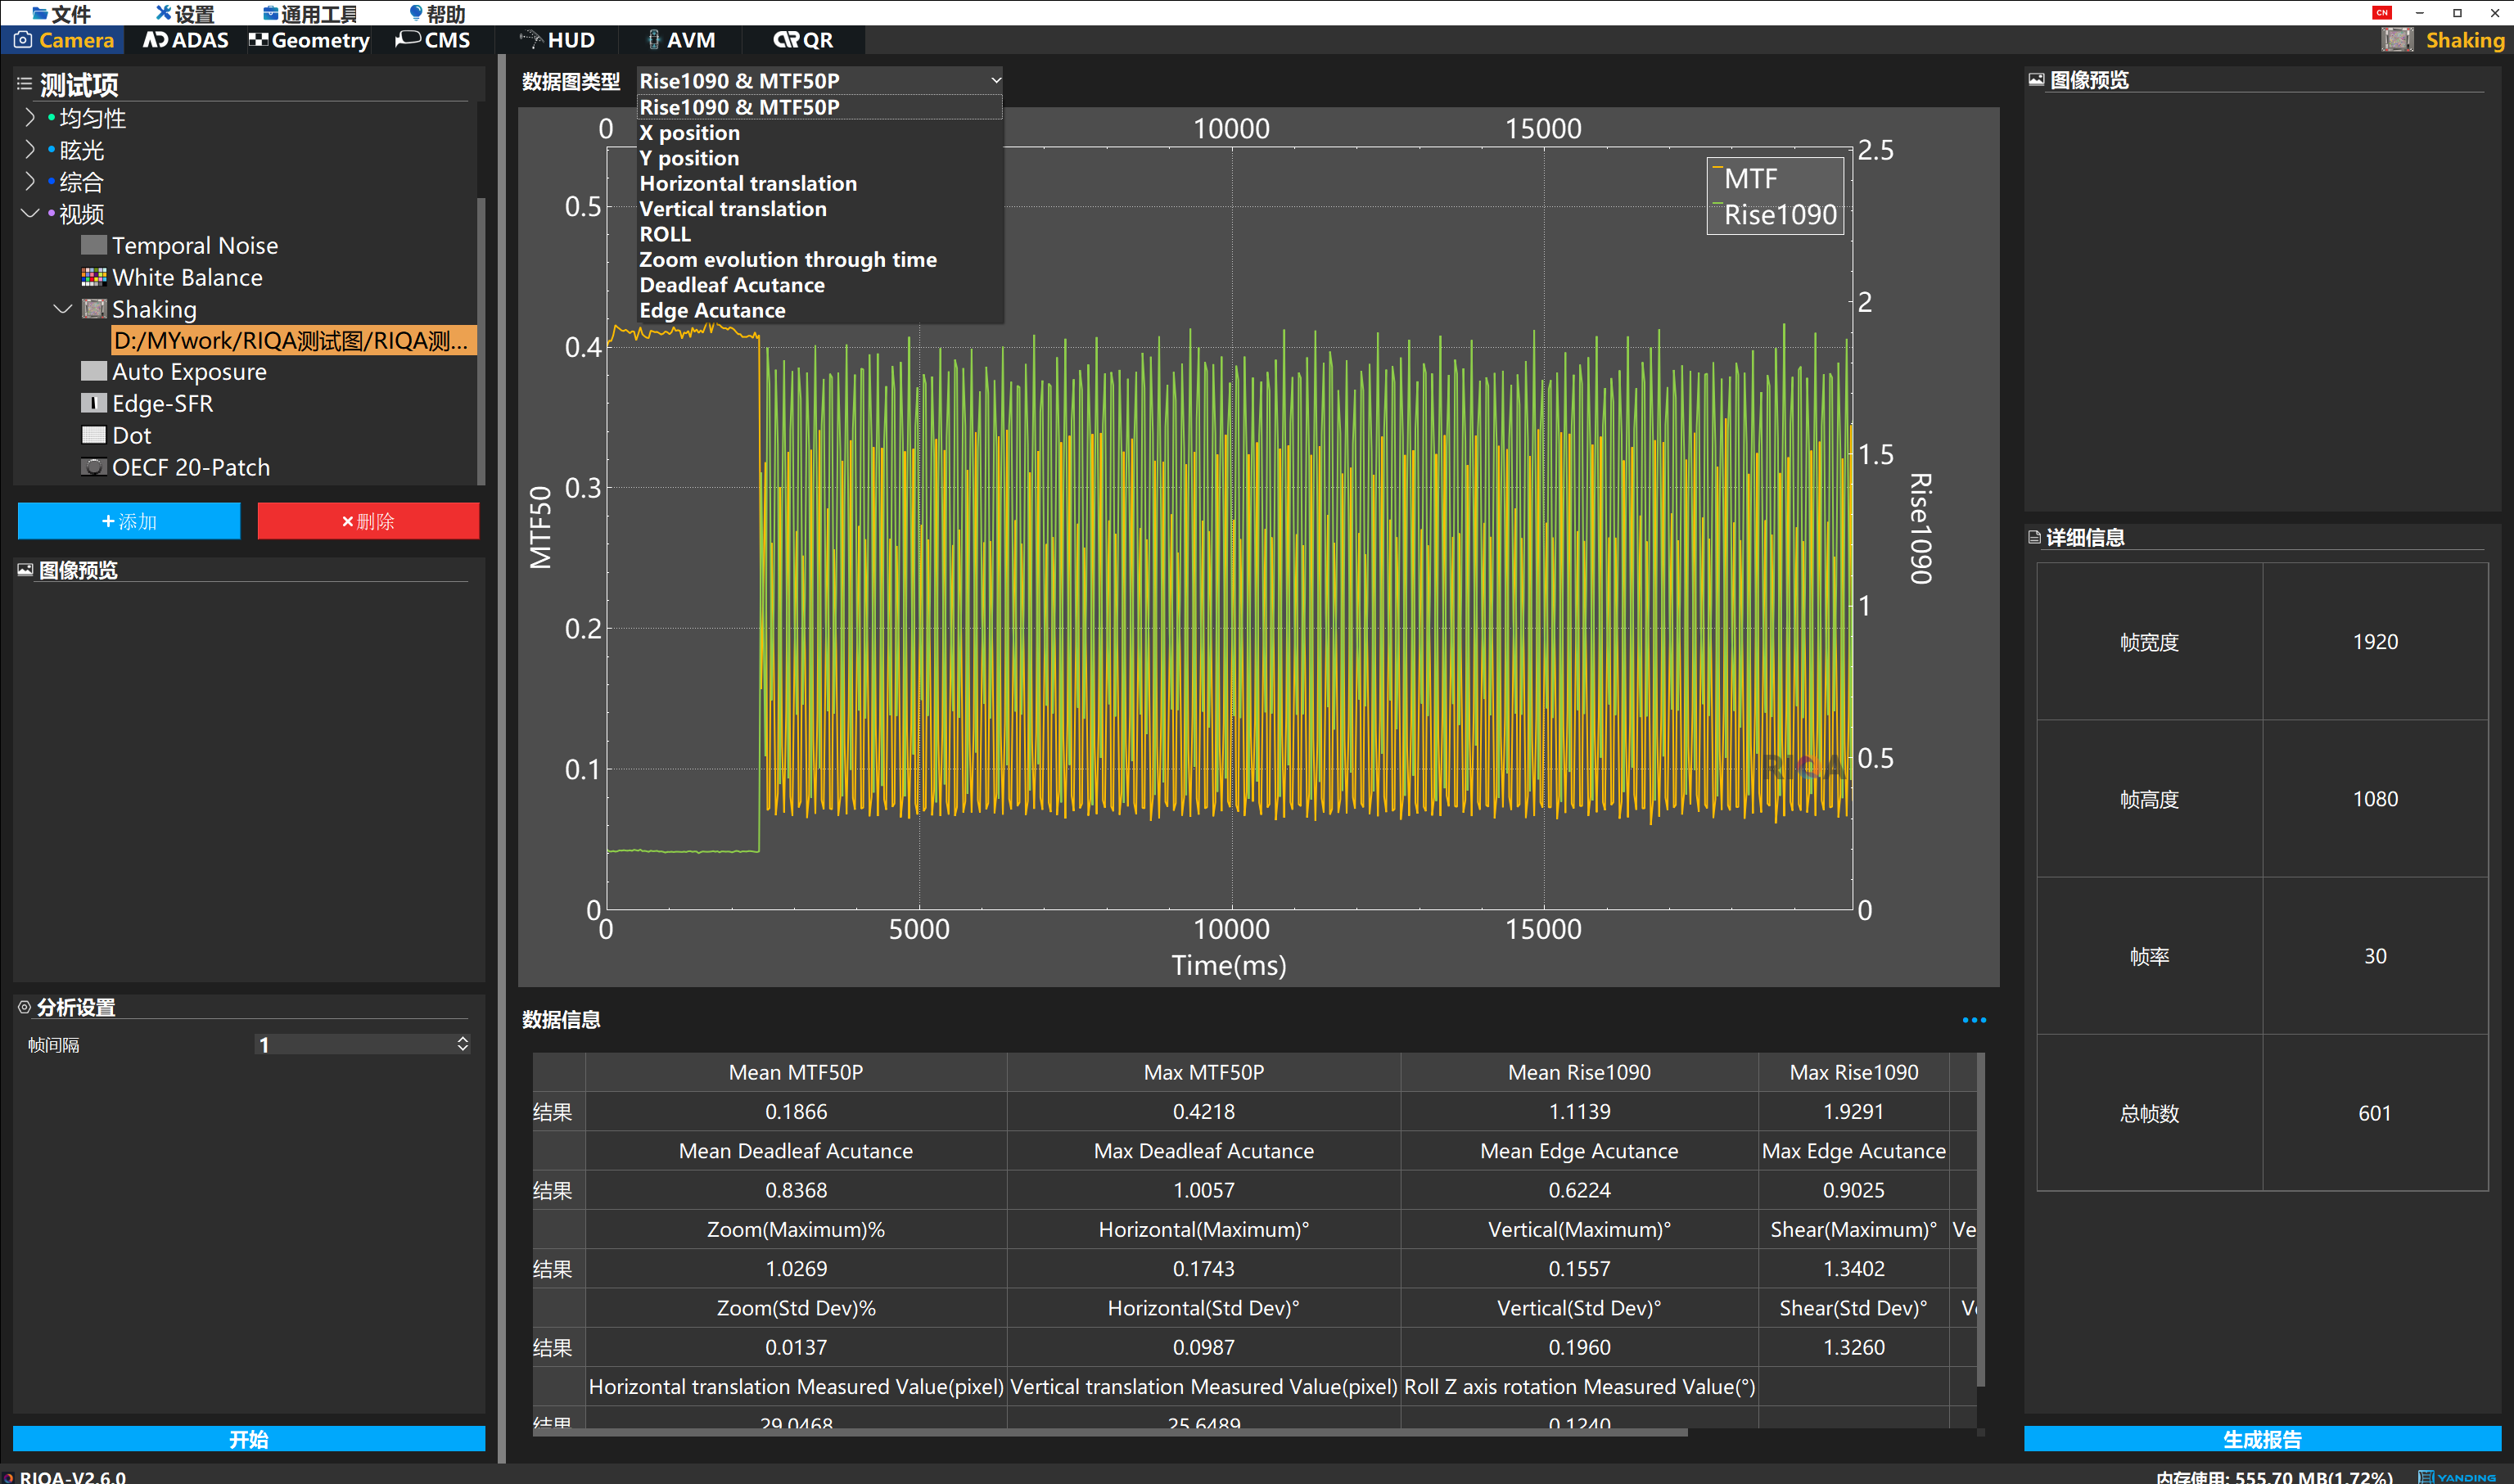Expand the 均匀性 tree category
This screenshot has height=1484, width=2514.
[29, 117]
